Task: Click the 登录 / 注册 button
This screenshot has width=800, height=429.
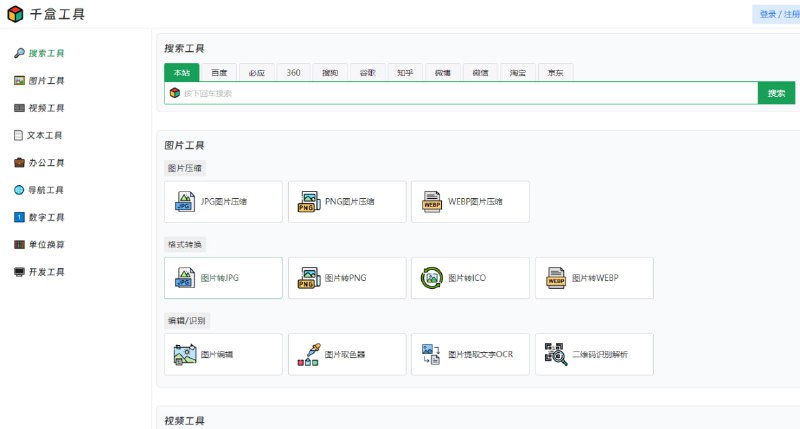Action: [777, 14]
